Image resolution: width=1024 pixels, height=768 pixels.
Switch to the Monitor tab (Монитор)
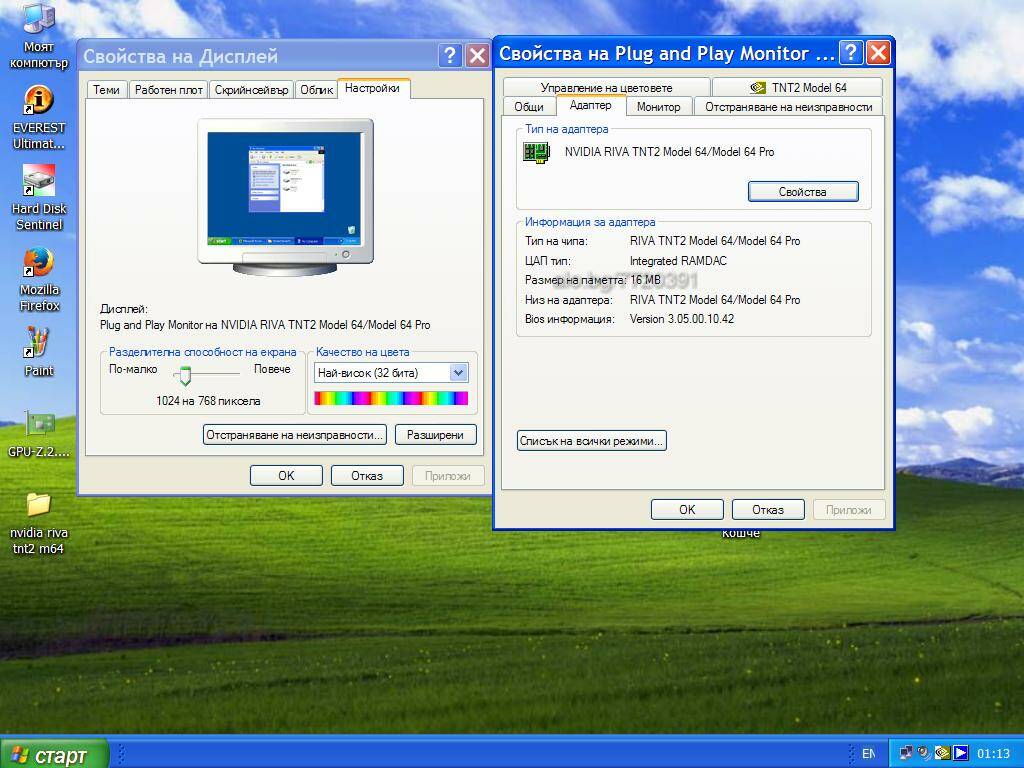coord(658,106)
